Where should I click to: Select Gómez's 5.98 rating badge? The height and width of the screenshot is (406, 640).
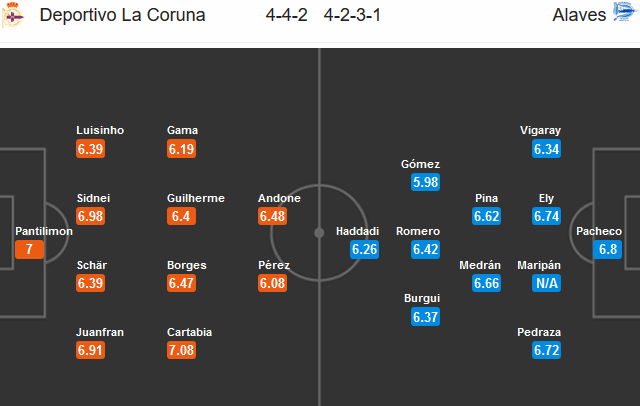click(x=425, y=182)
